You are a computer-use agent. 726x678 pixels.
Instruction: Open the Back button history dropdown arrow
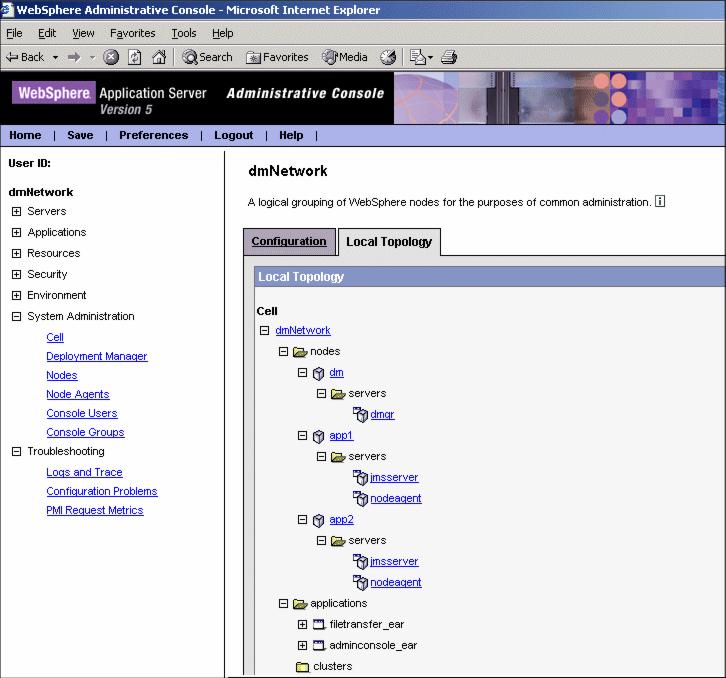pos(56,58)
